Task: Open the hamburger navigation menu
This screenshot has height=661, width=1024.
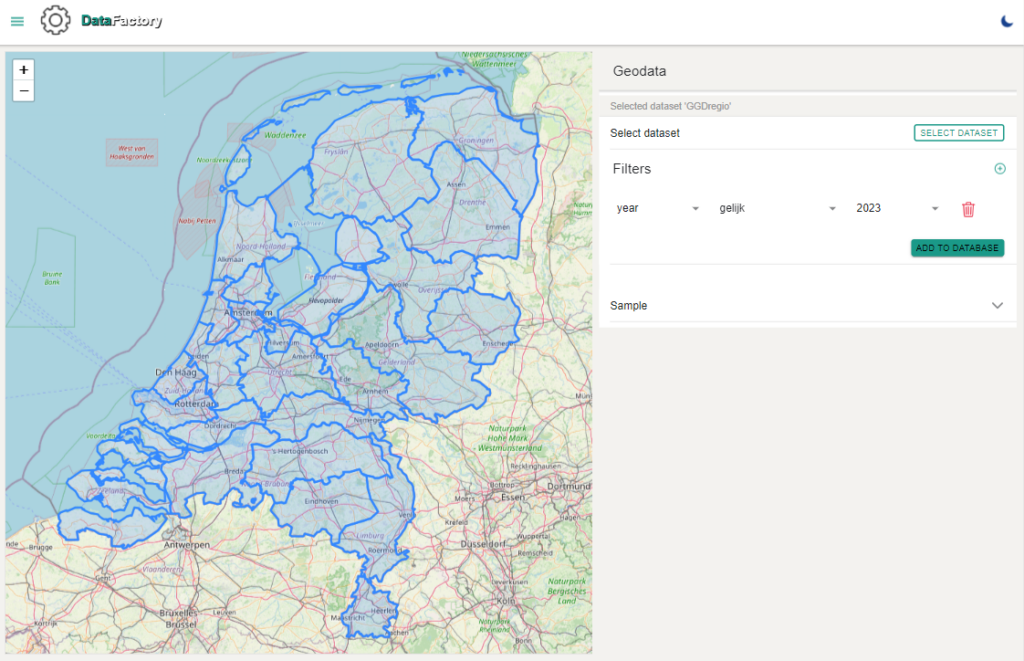Action: (17, 21)
